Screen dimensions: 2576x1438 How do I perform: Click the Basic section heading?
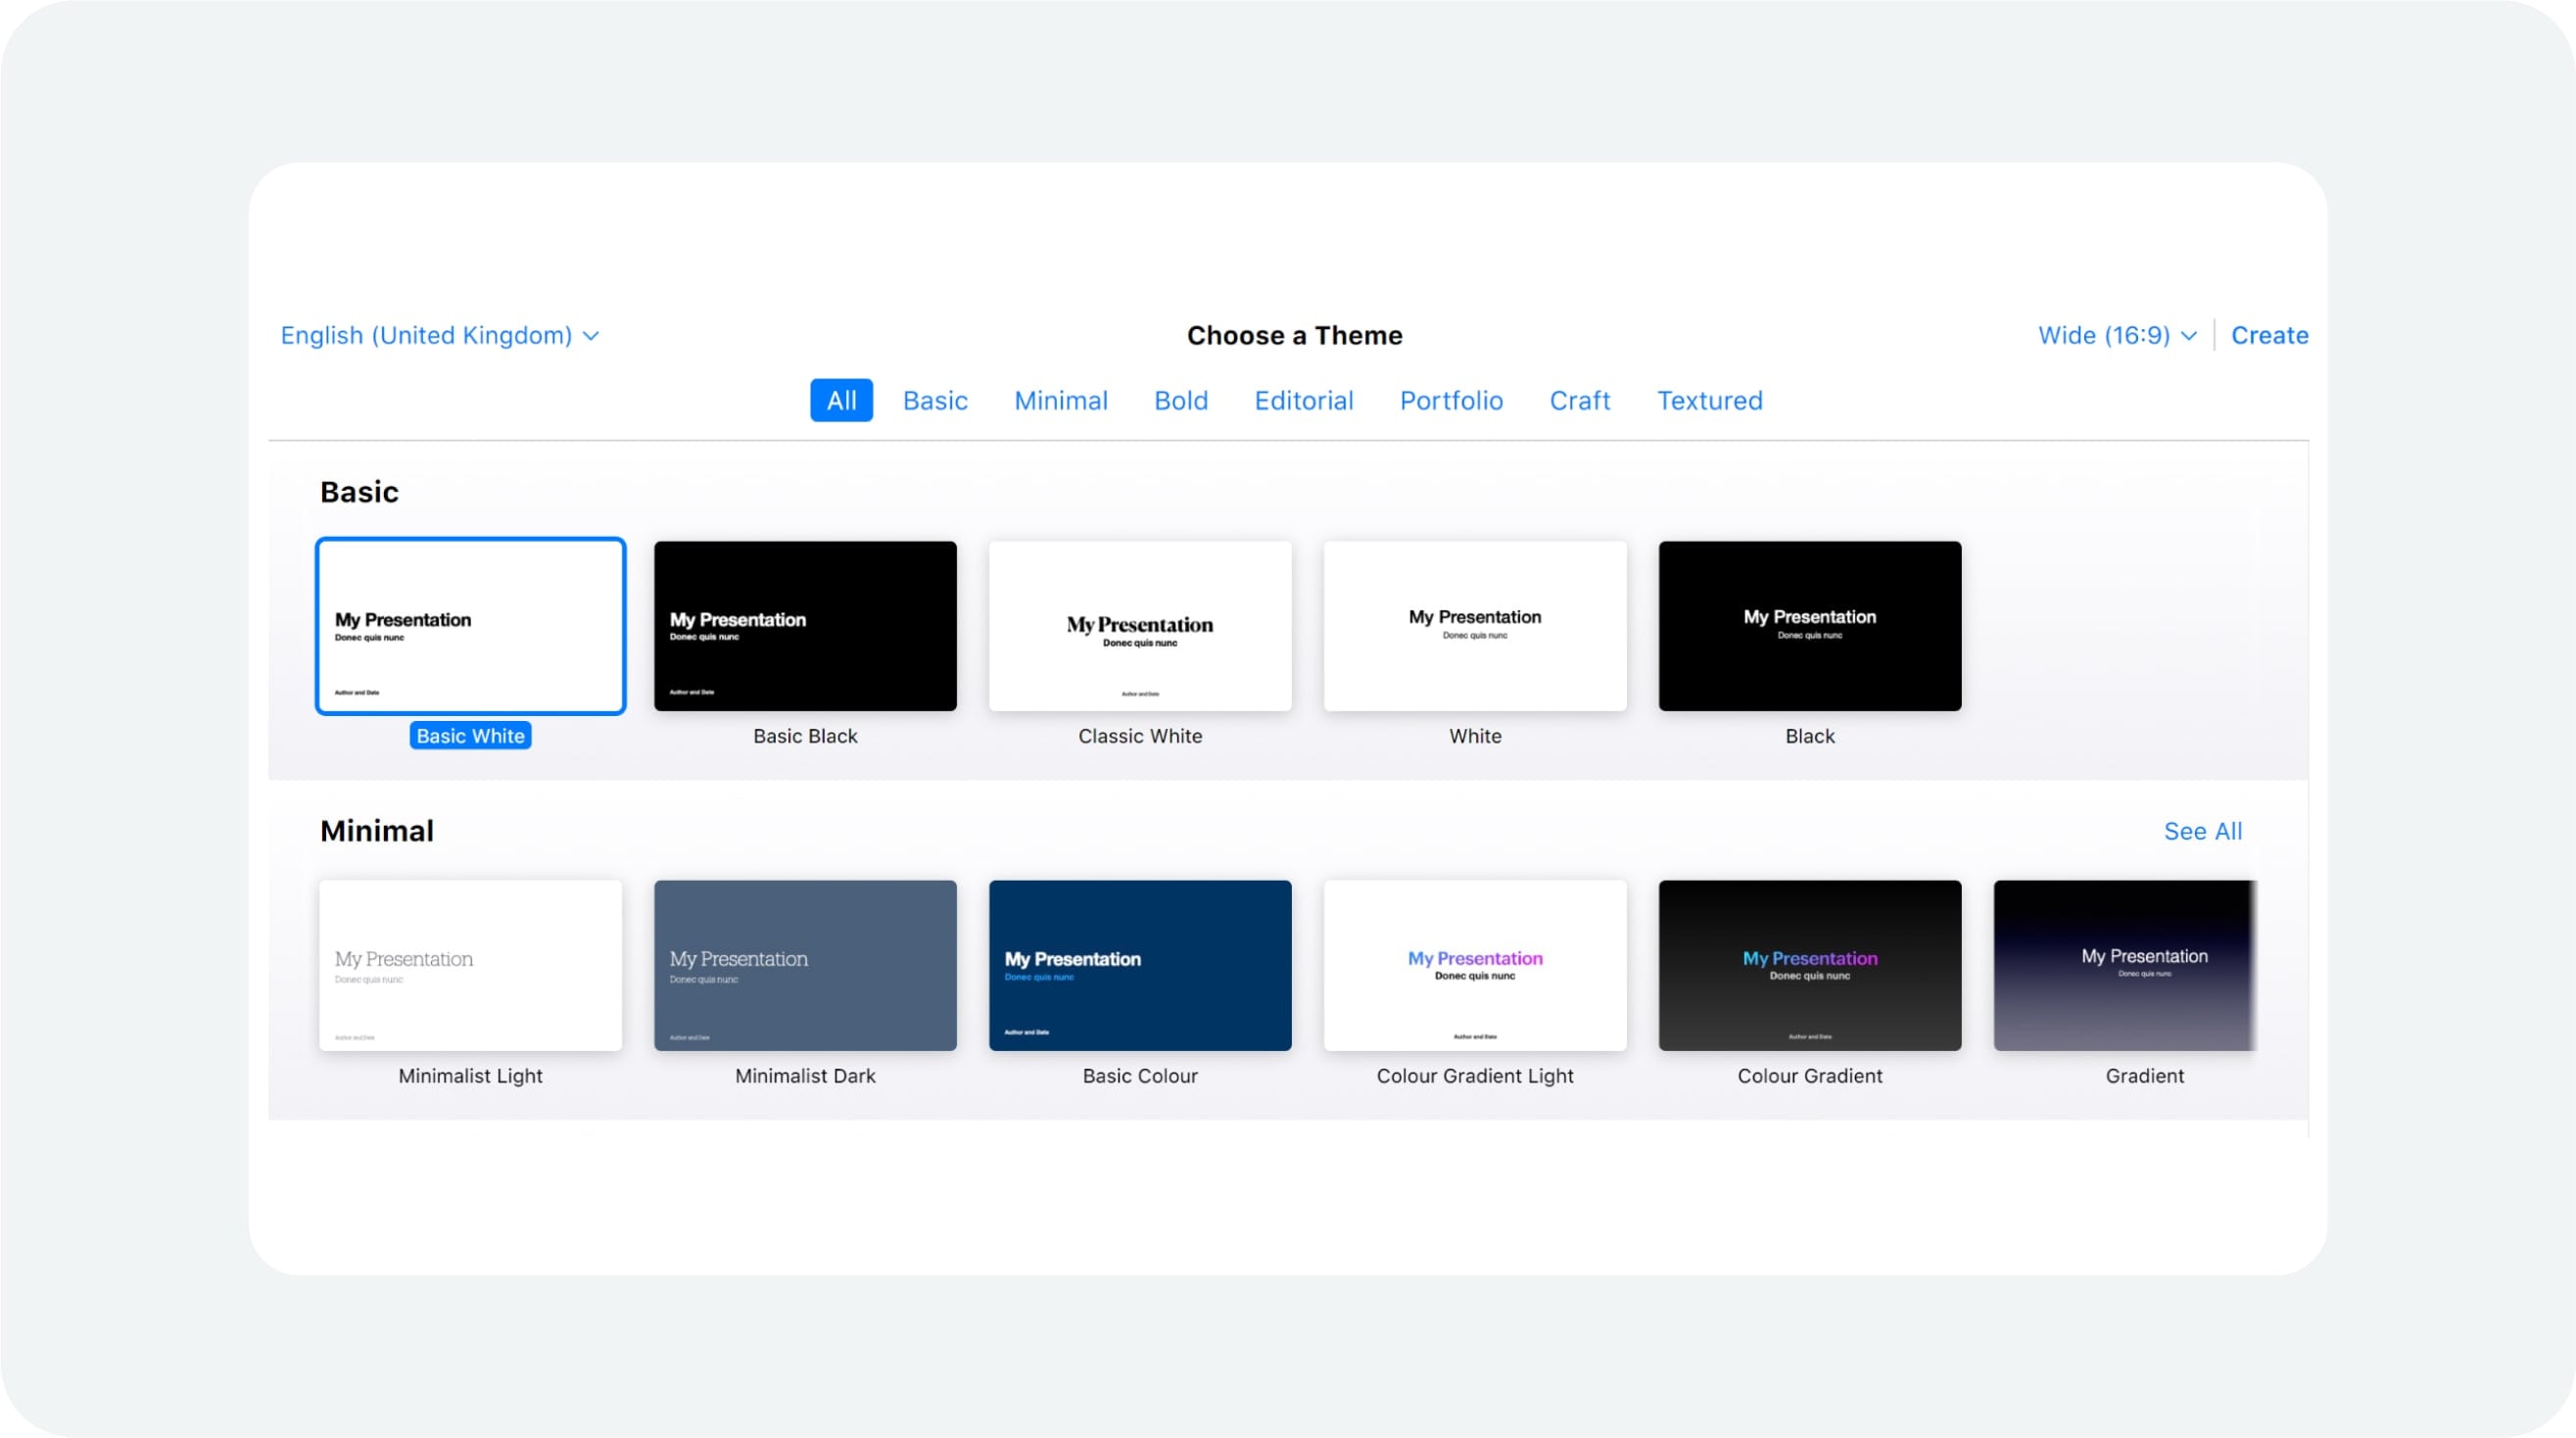coord(359,492)
